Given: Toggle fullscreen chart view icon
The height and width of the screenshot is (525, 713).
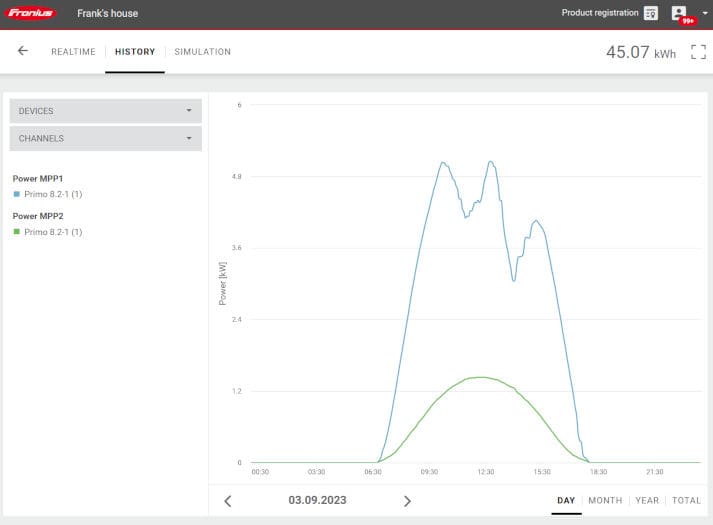Looking at the screenshot, I should [698, 52].
